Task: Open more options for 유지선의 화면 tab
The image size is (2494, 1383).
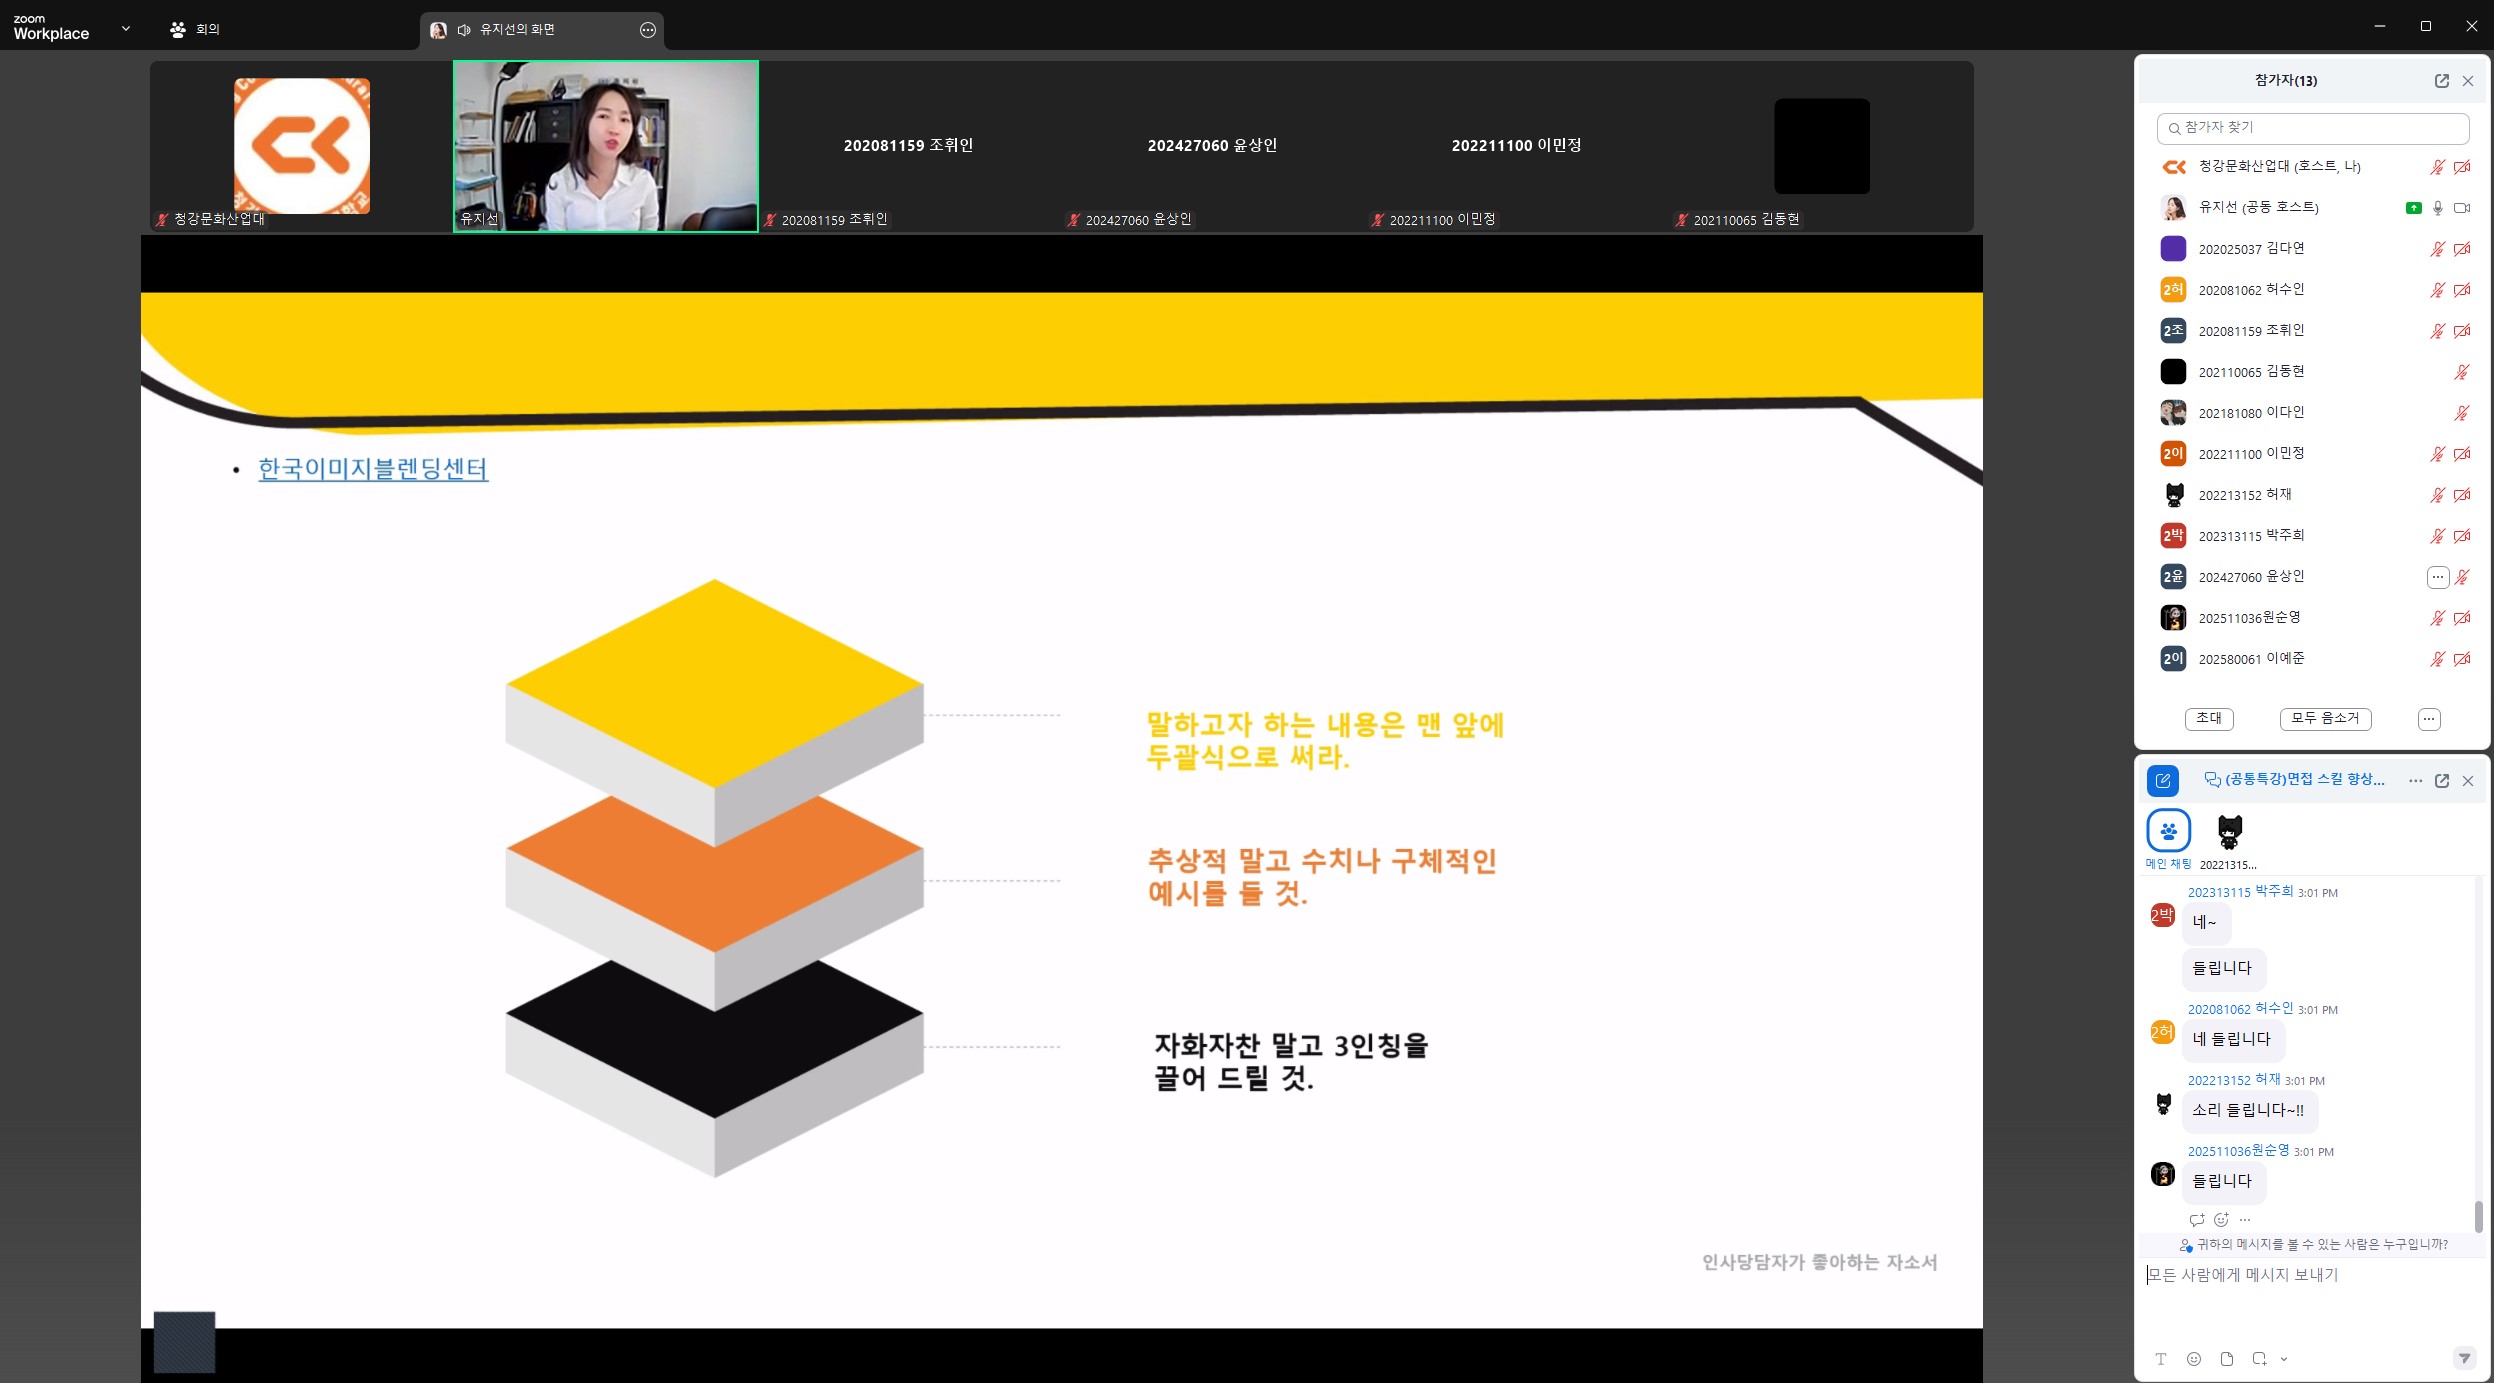Action: (x=648, y=30)
